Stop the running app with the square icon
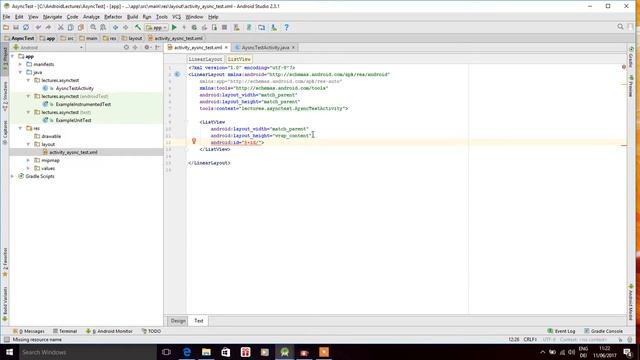The height and width of the screenshot is (360, 640). [224, 27]
